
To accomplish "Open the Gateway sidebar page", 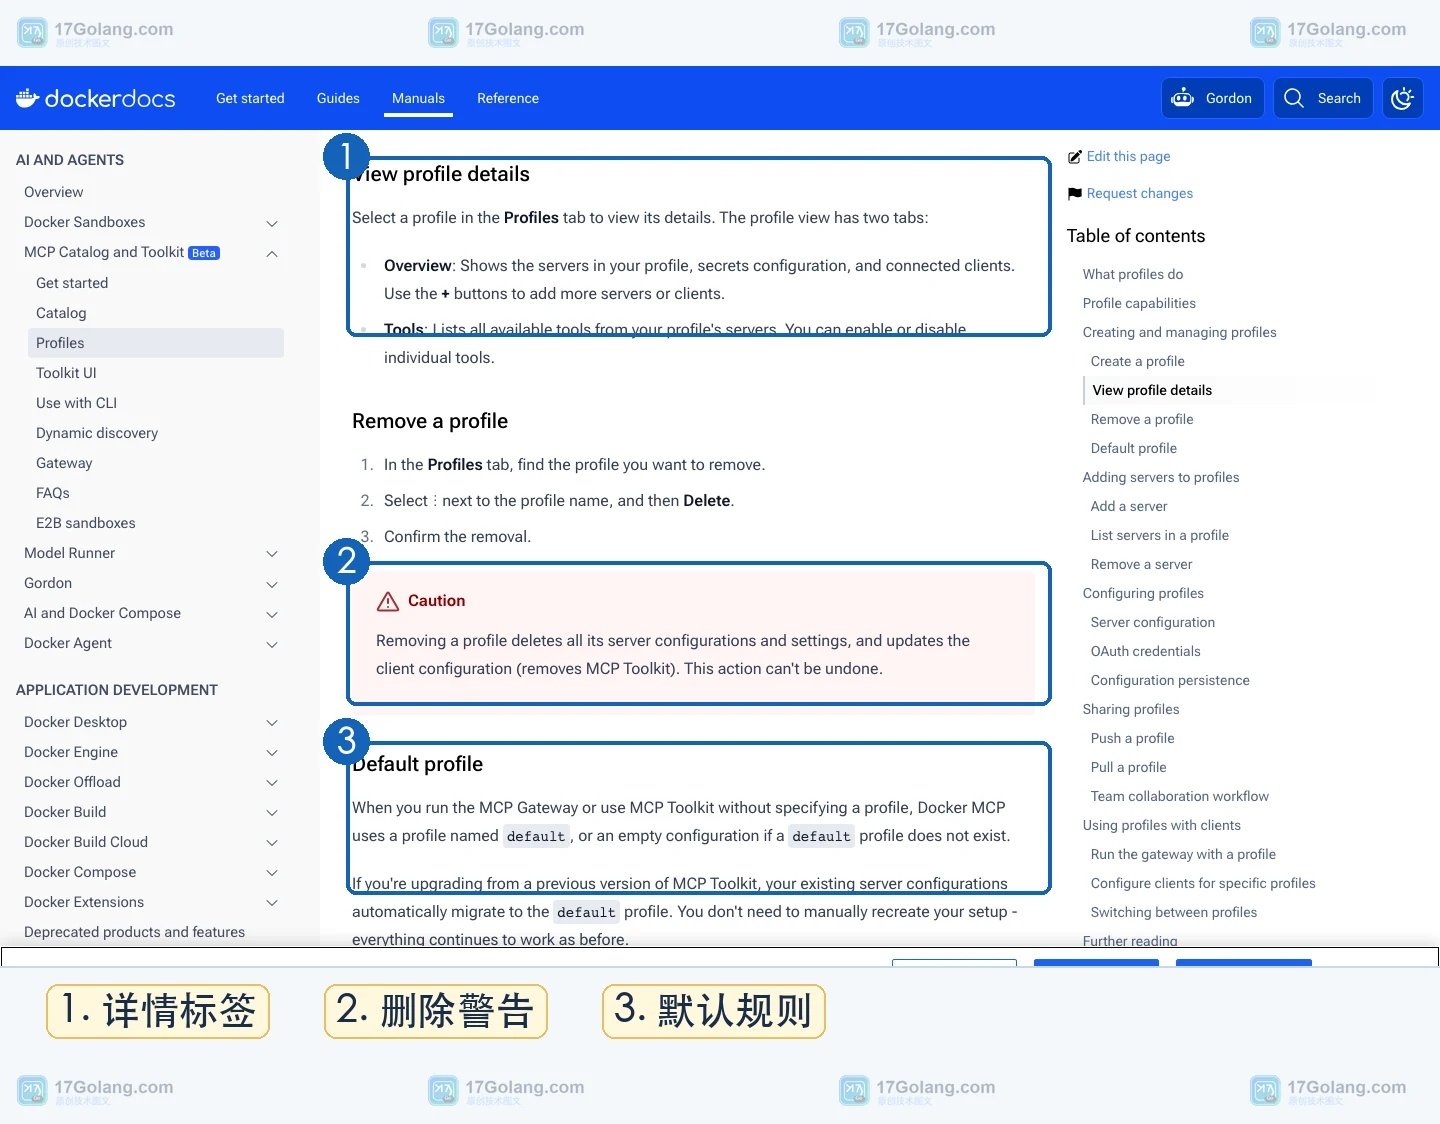I will (x=64, y=463).
